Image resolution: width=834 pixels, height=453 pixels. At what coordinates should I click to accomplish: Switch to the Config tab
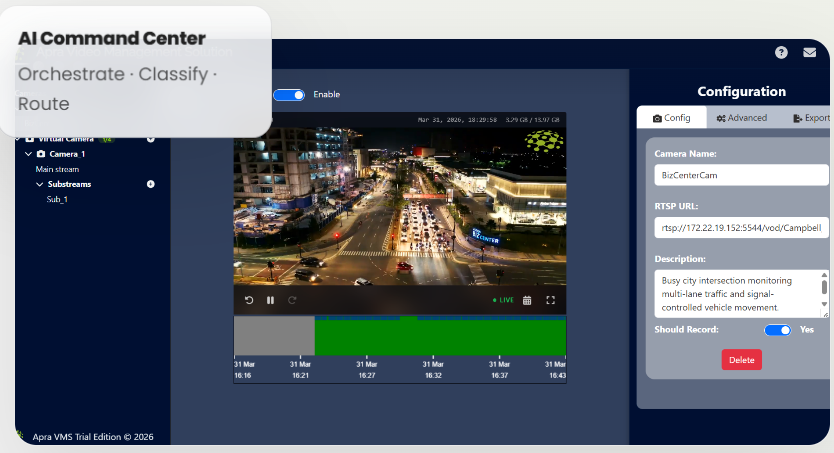pyautogui.click(x=672, y=118)
